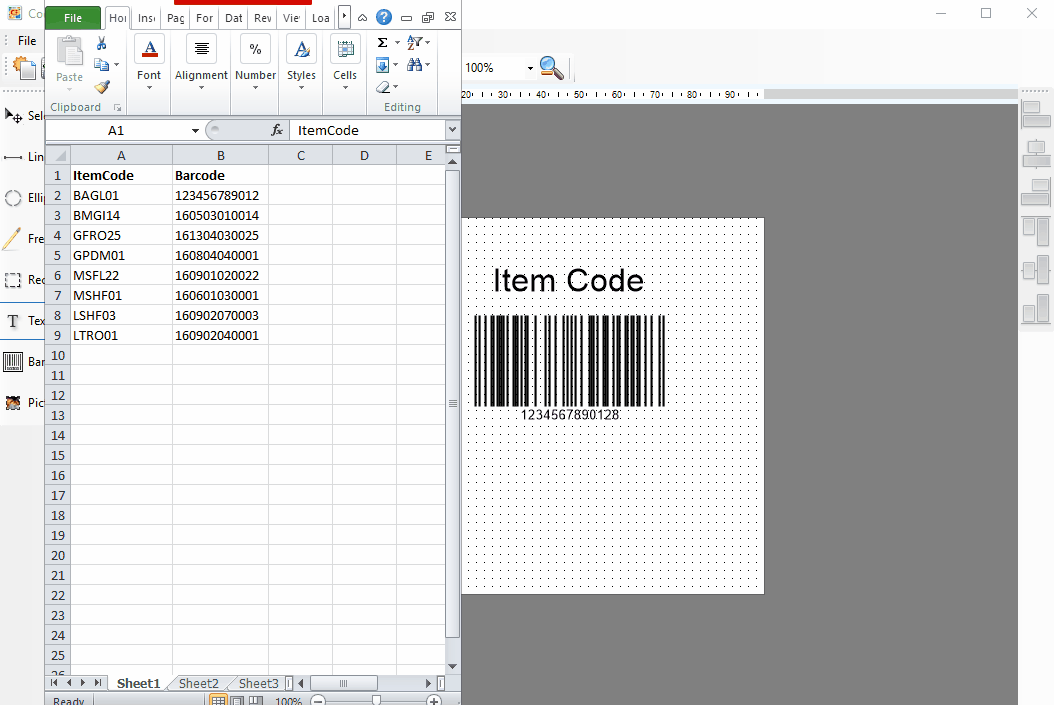Viewport: 1054px width, 705px height.
Task: Click the Excel Help question mark icon
Action: pos(384,17)
